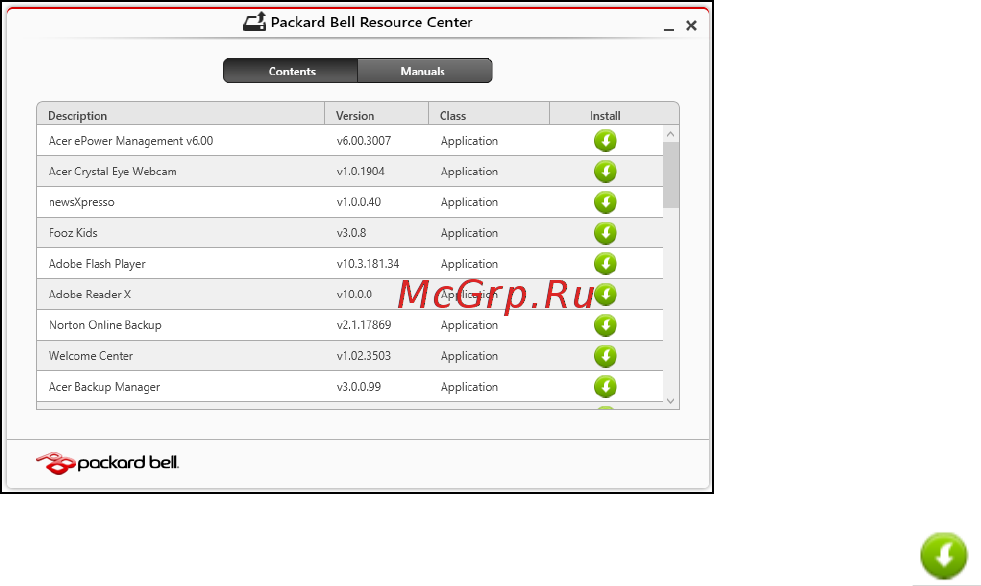Click version 'v3.0.0.99' cell
The height and width of the screenshot is (586, 981).
(x=358, y=387)
